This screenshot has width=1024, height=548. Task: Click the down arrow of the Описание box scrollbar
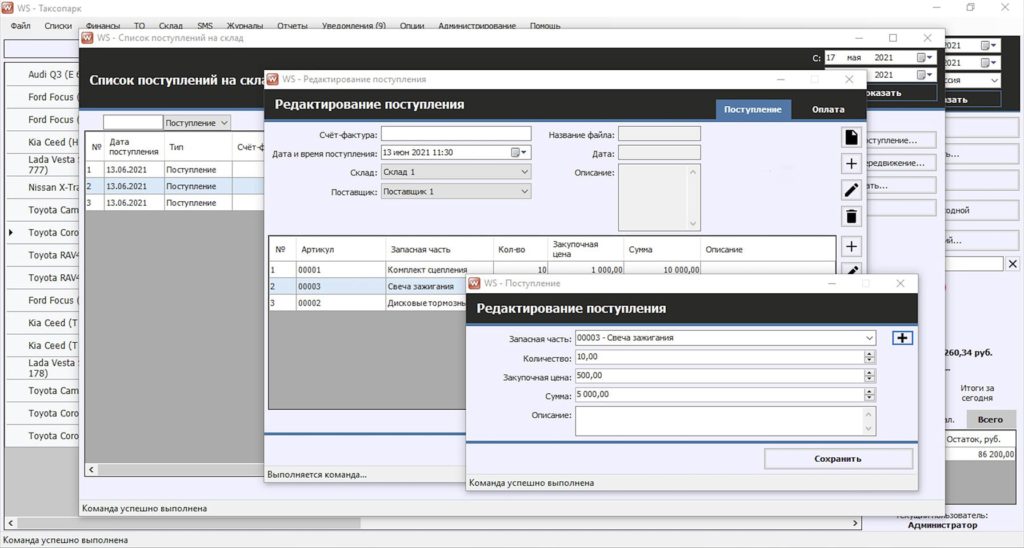[x=693, y=223]
